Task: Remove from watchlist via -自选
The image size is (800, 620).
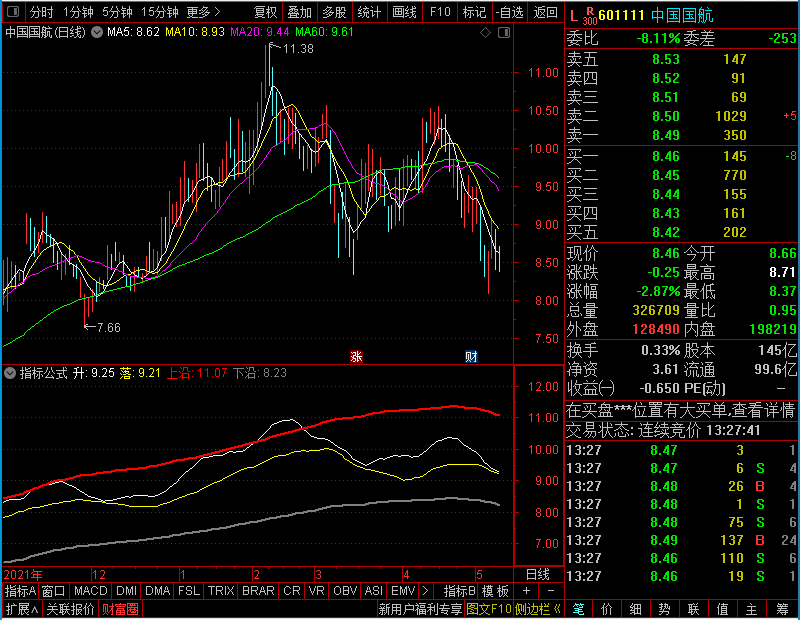Action: point(510,12)
